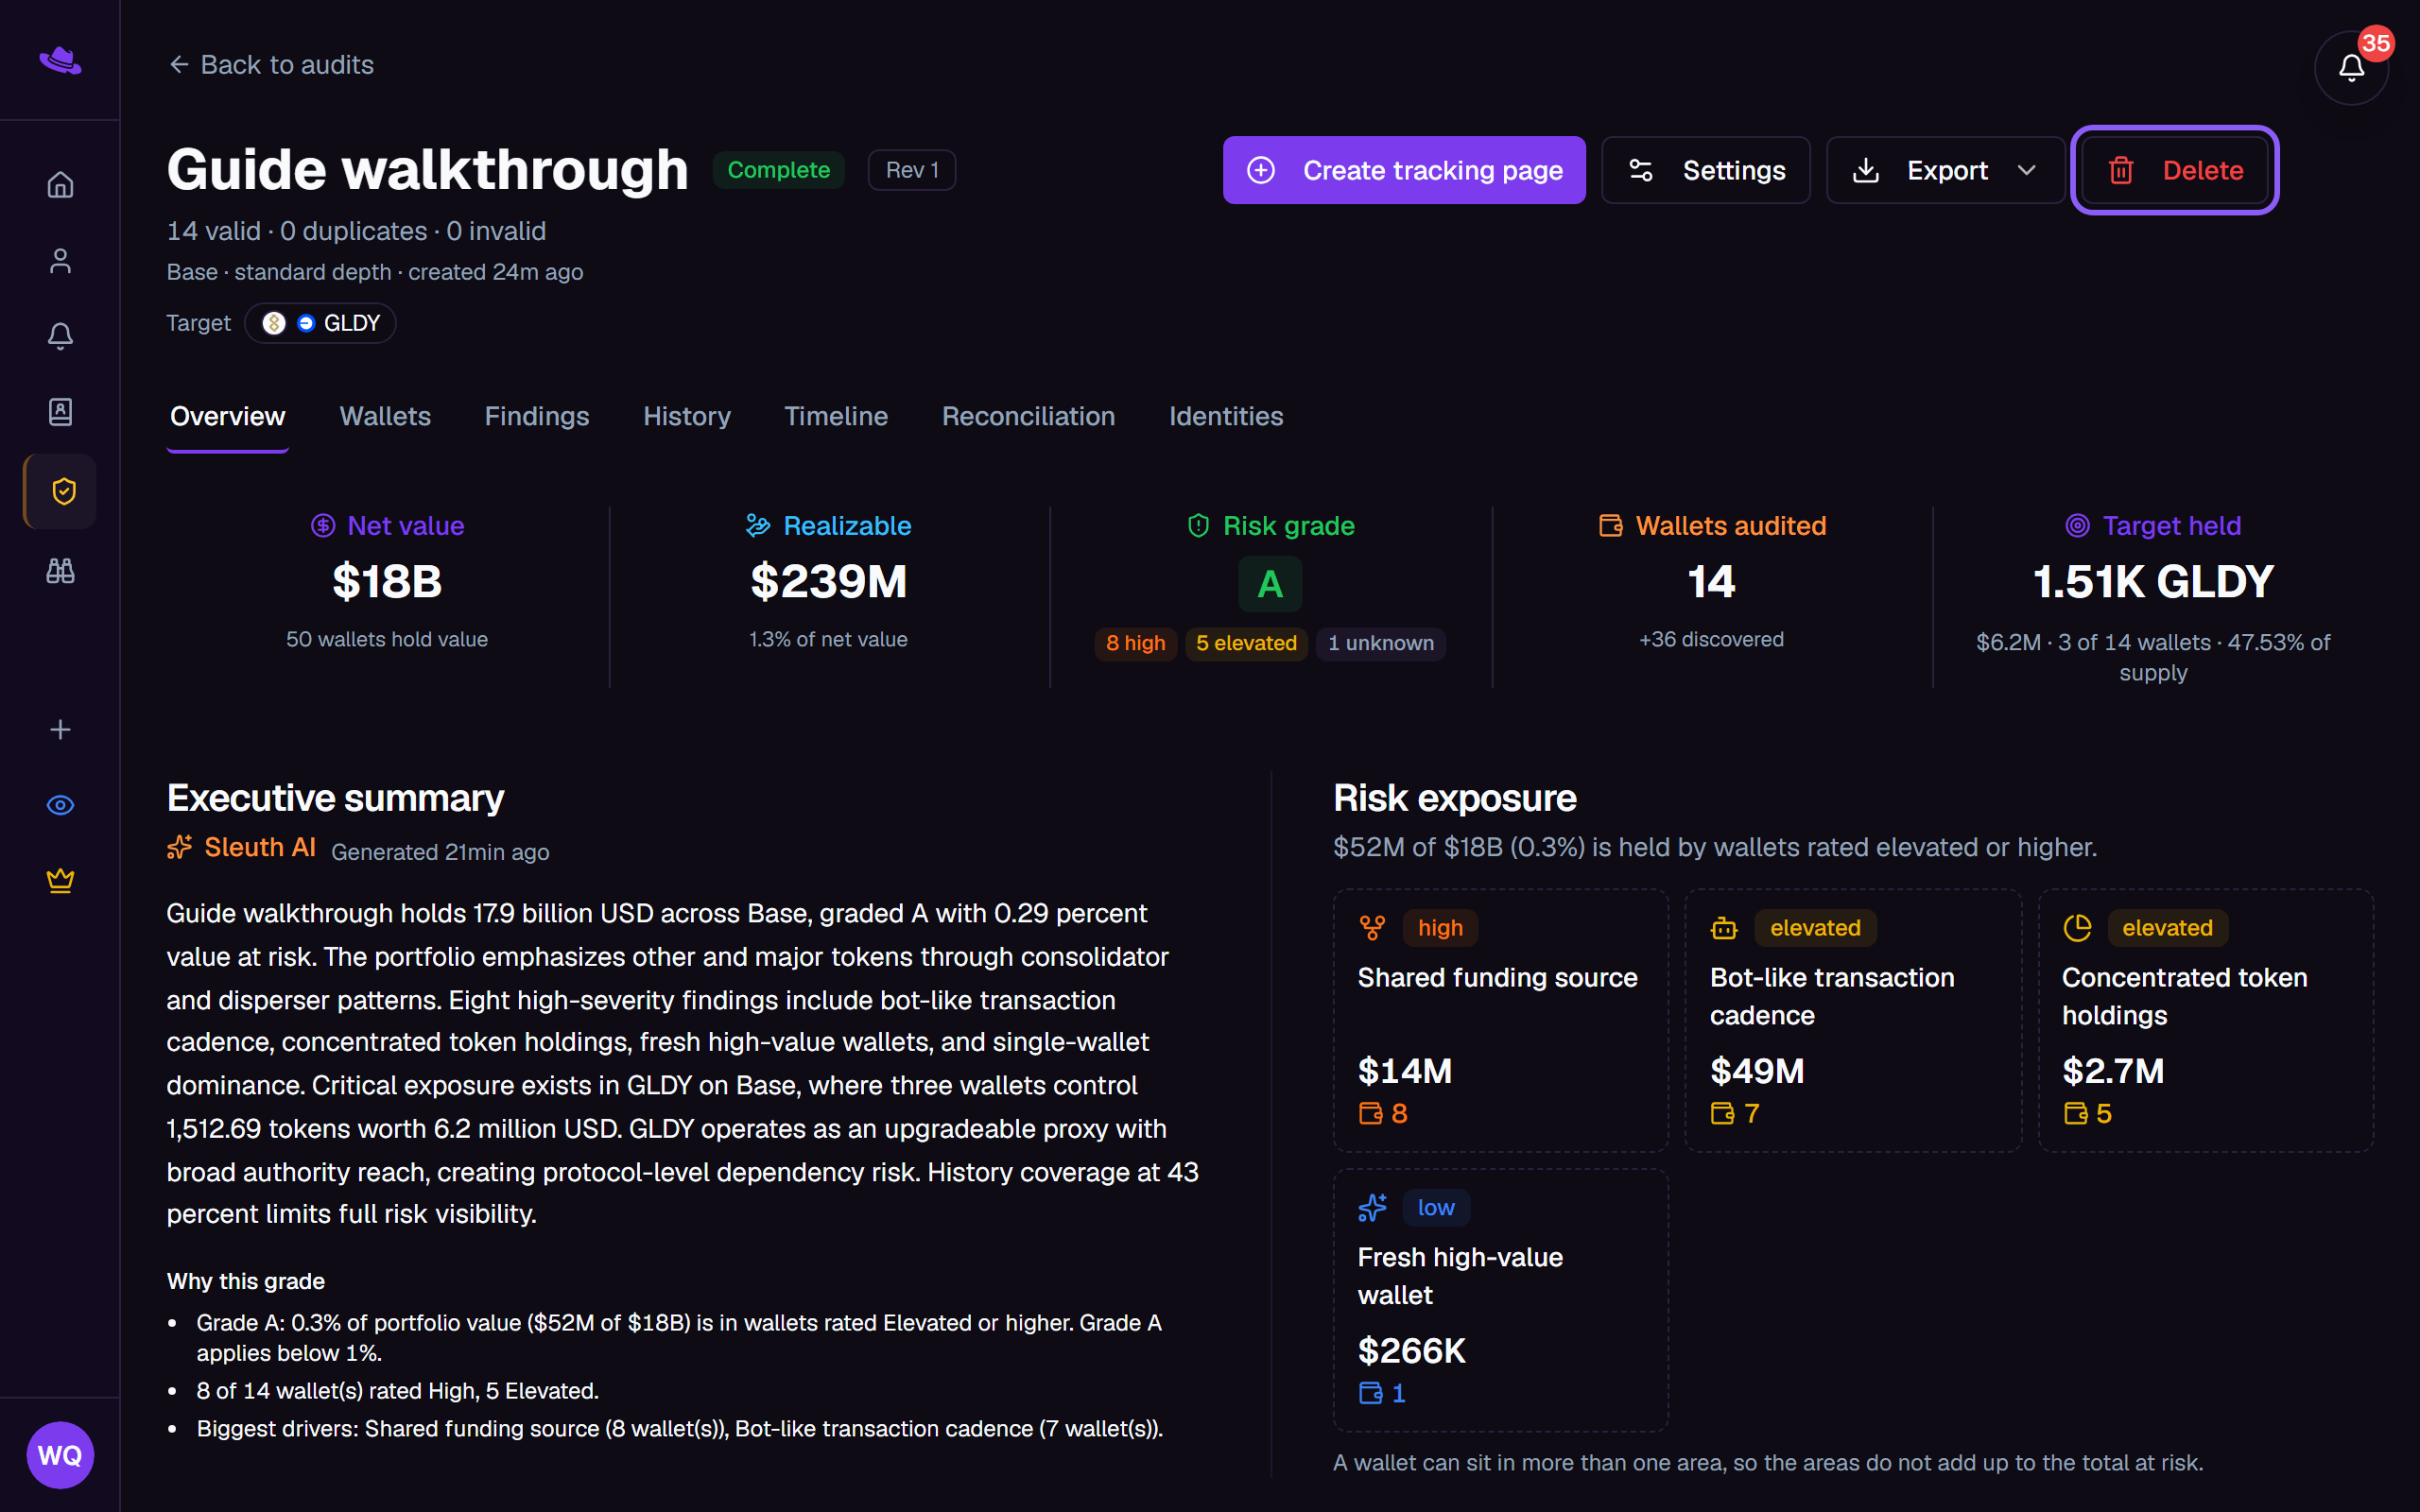Open the Rev 1 revision badge
The height and width of the screenshot is (1512, 2420).
click(911, 170)
